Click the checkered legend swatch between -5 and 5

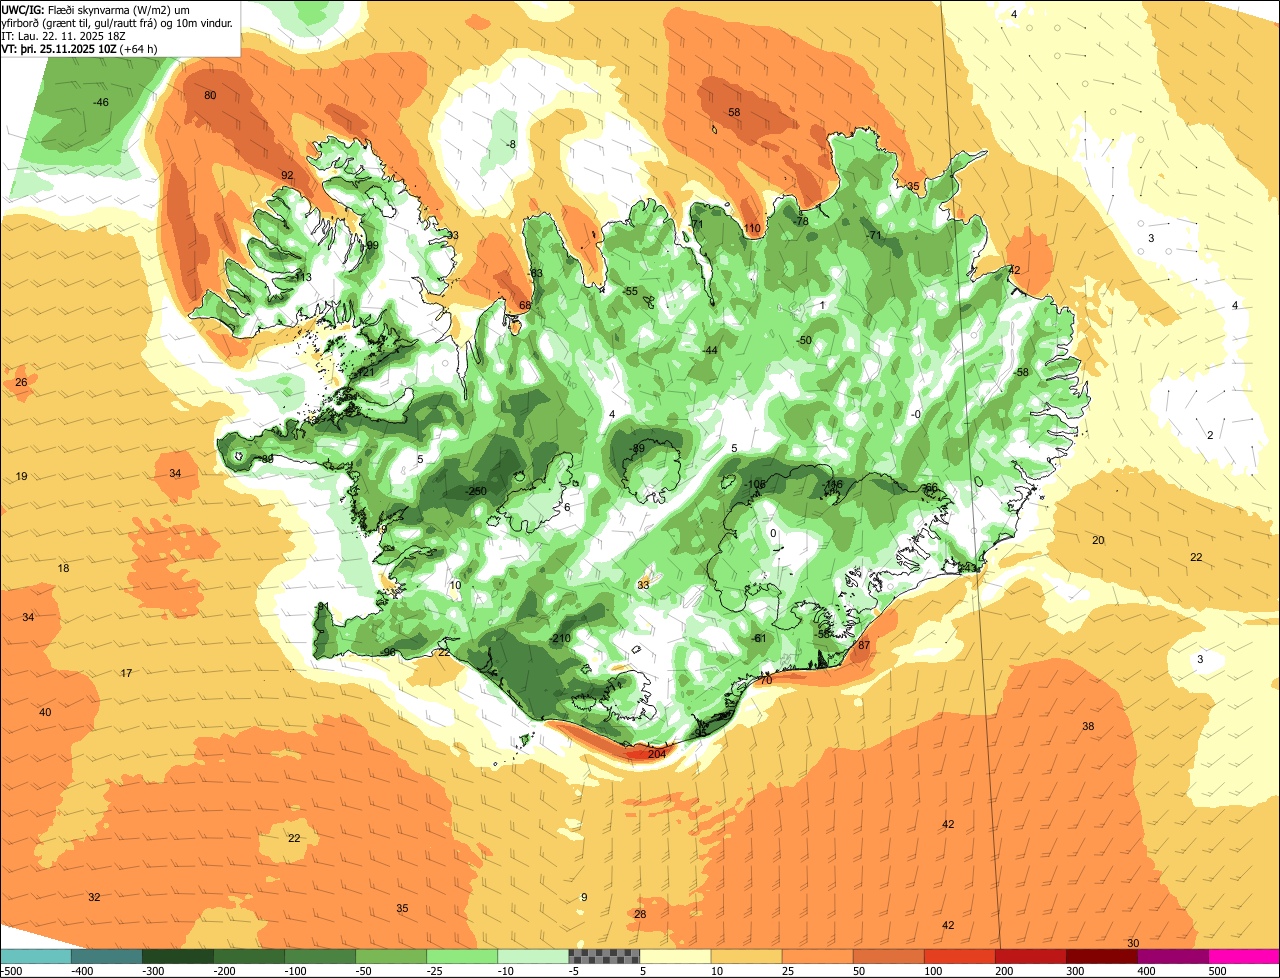[604, 956]
